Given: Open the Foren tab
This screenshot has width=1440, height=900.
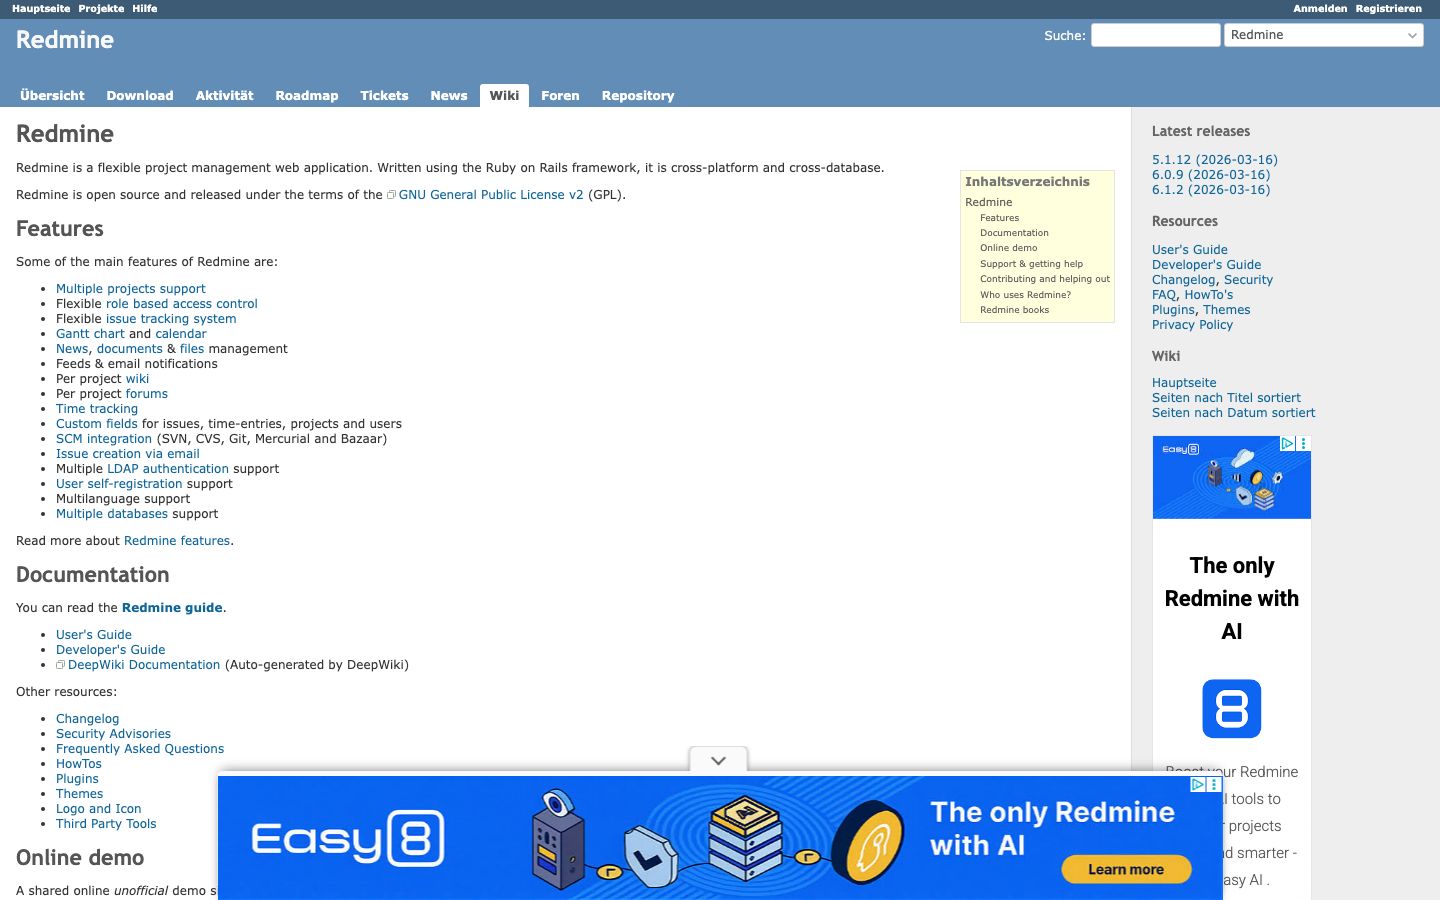Looking at the screenshot, I should (x=560, y=96).
